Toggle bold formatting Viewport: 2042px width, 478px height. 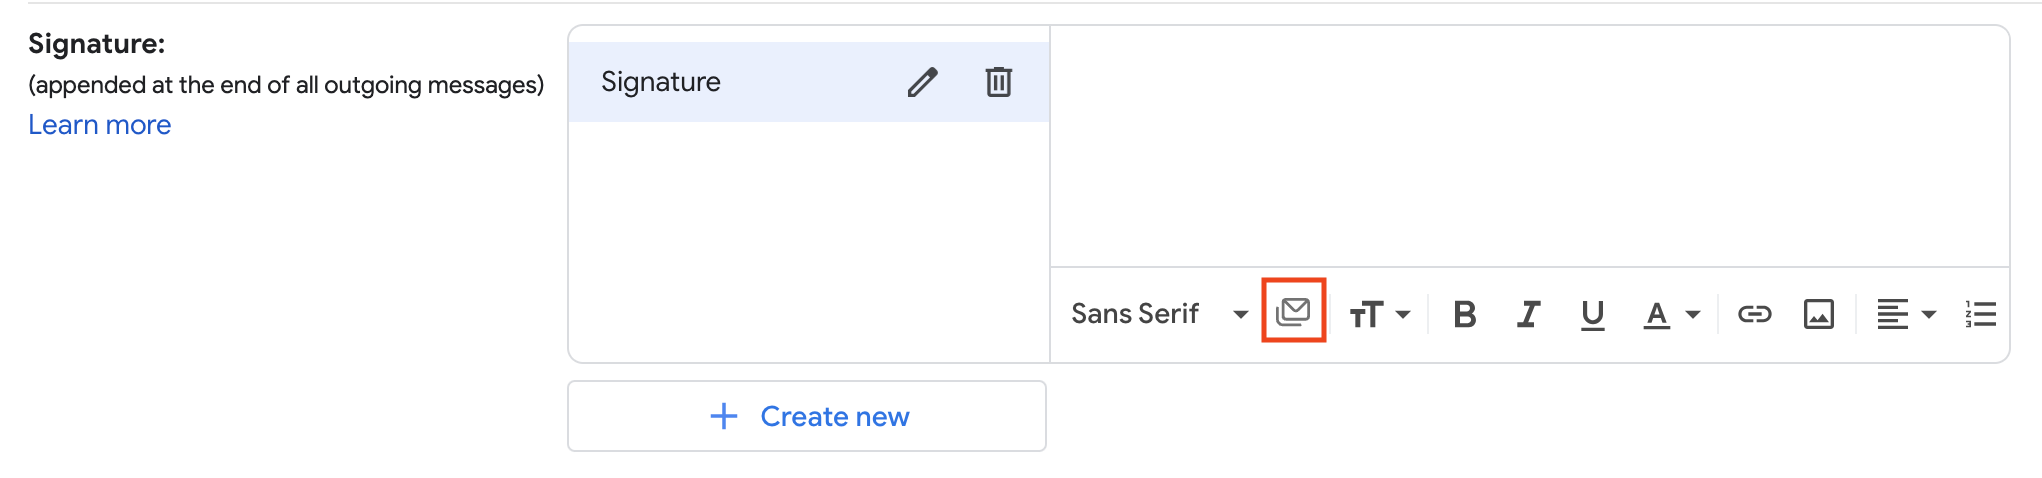point(1465,314)
